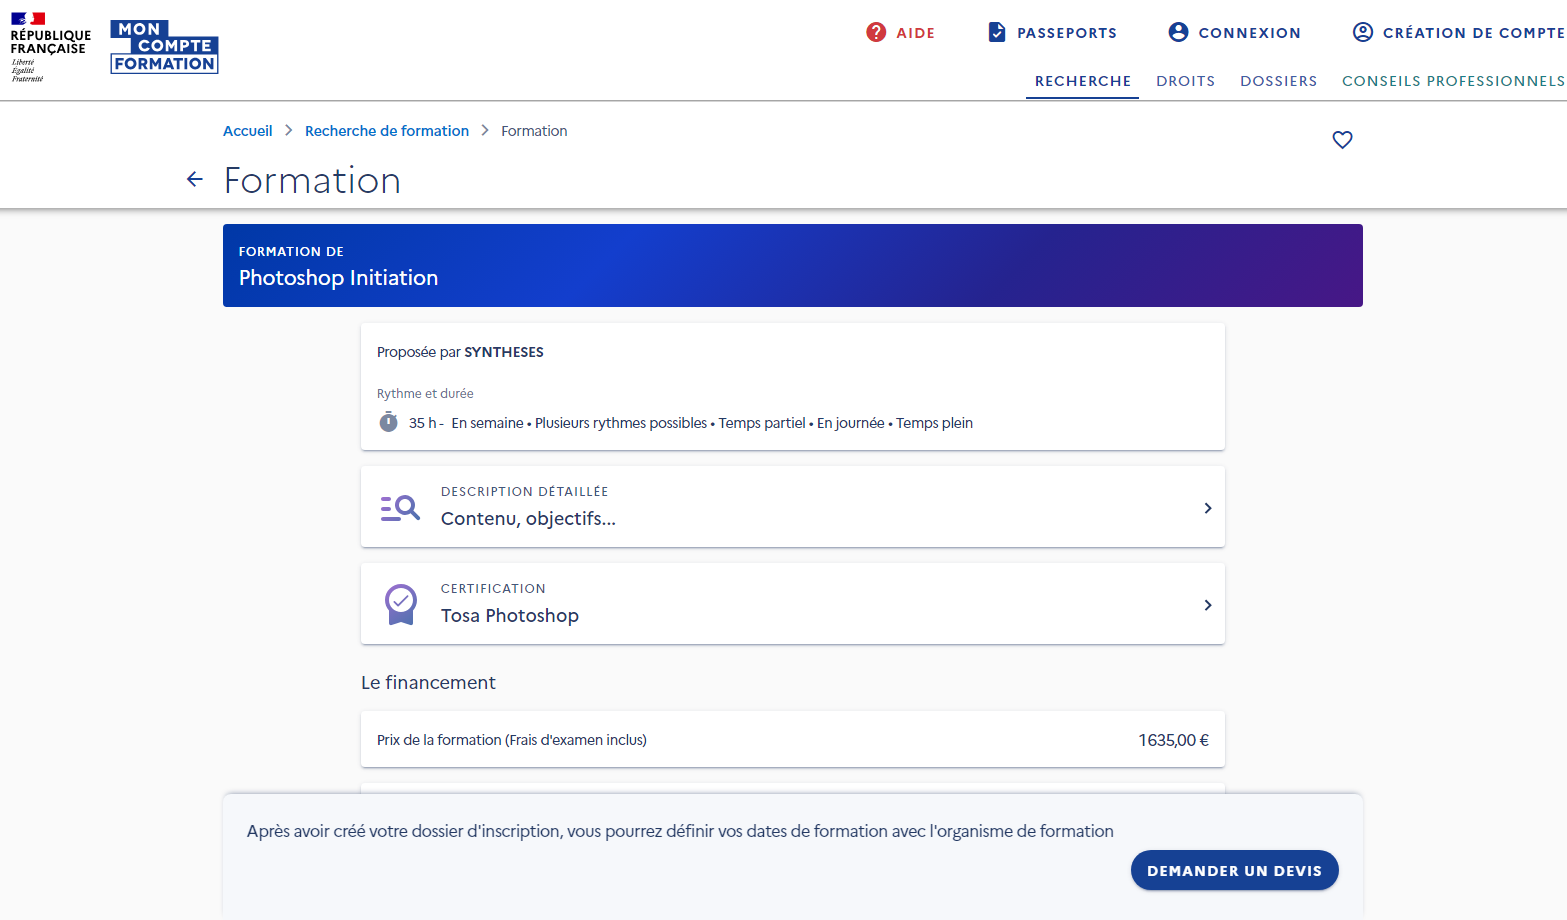Add the formation to favorites with the heart icon
This screenshot has width=1567, height=920.
1342,140
